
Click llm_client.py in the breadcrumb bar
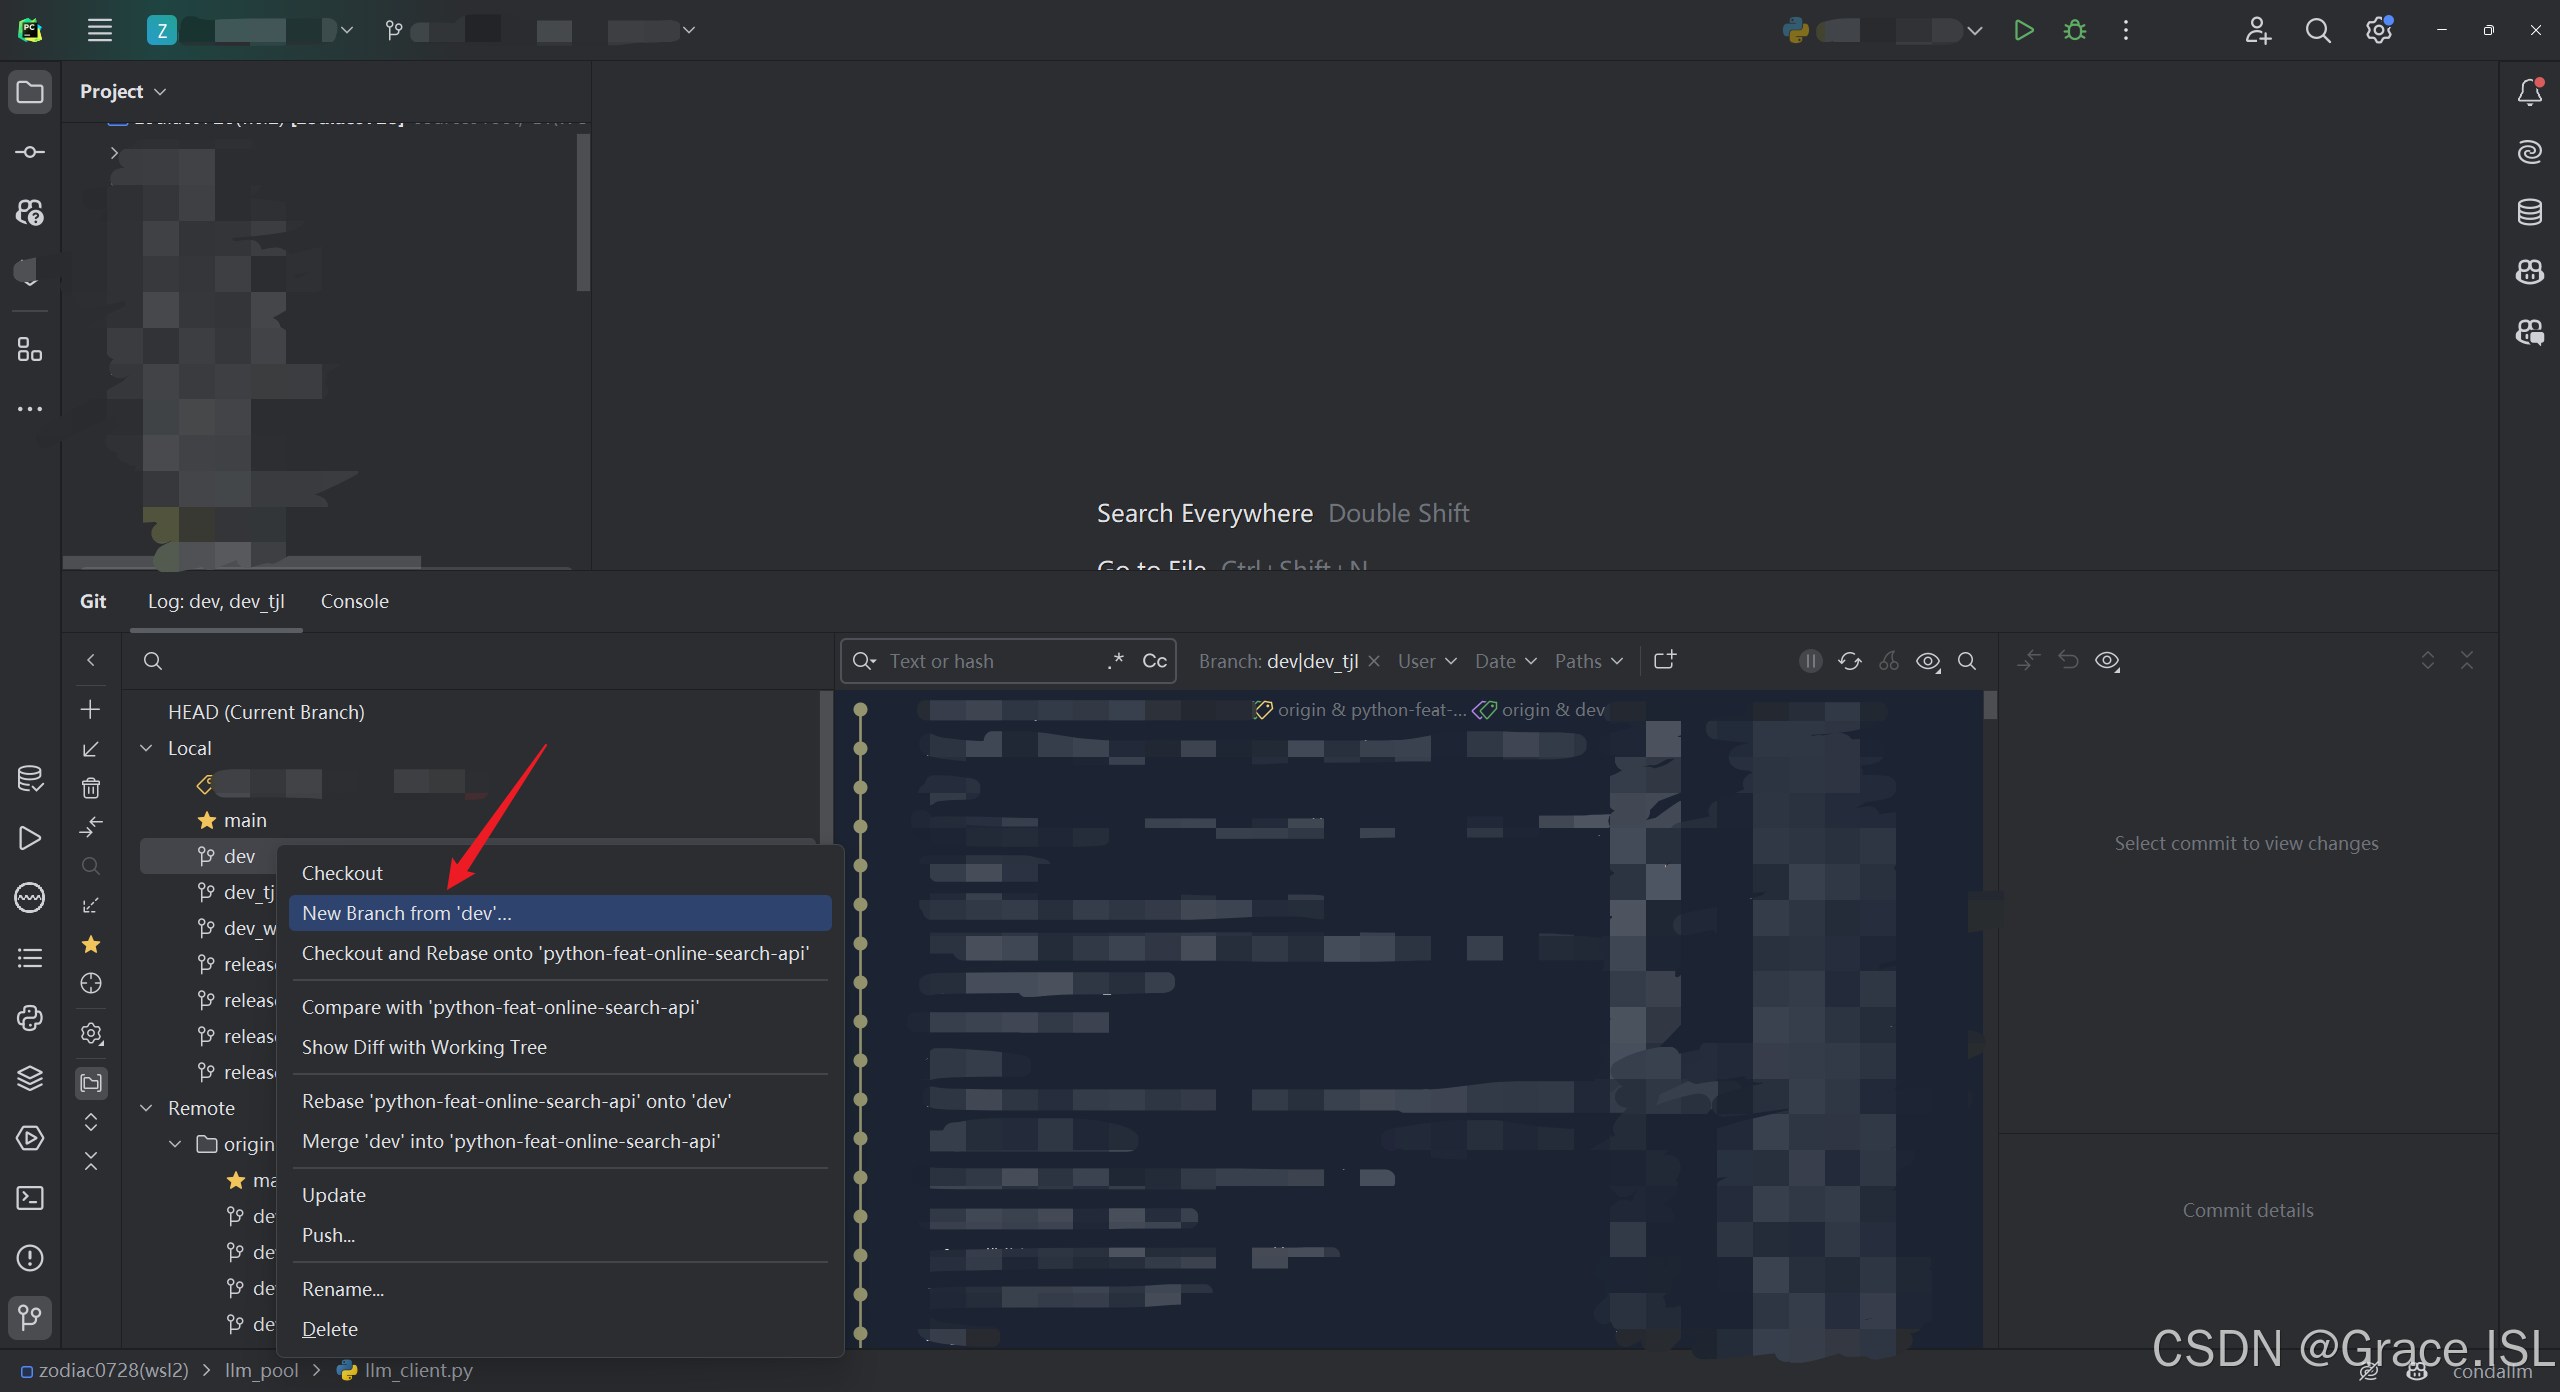tap(417, 1370)
